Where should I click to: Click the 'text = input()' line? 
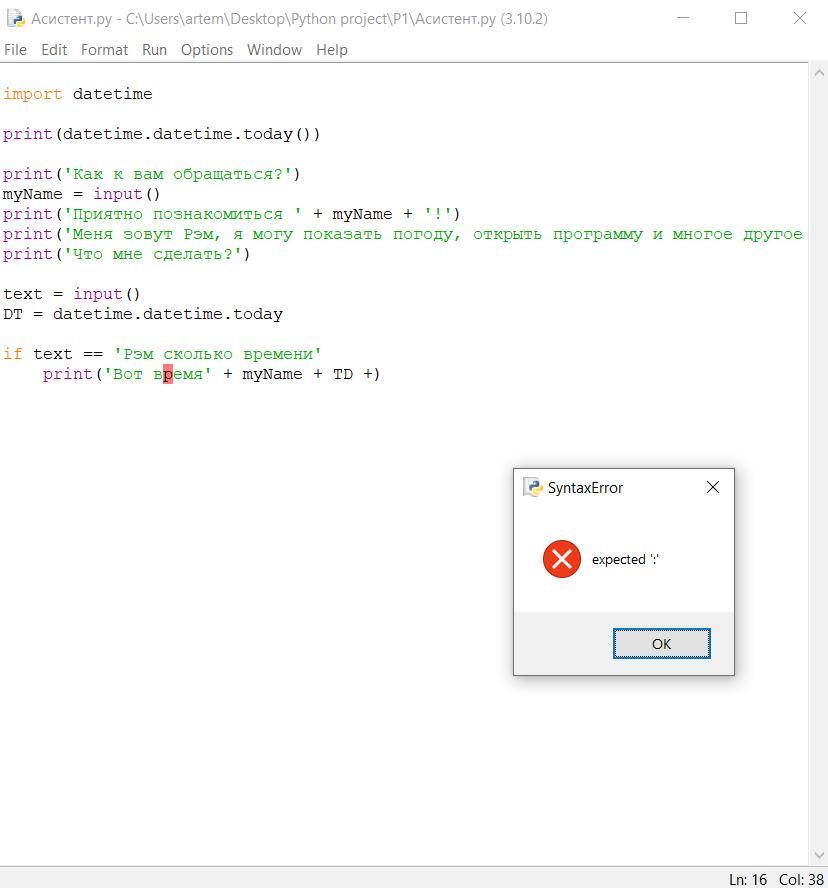[x=71, y=294]
